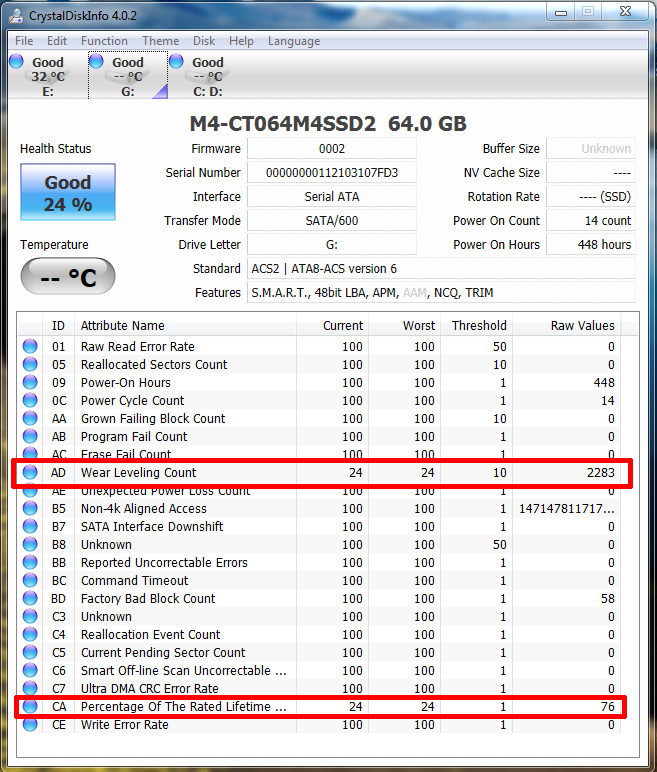
Task: Click status icon for Reallocation Event Count
Action: tap(30, 634)
